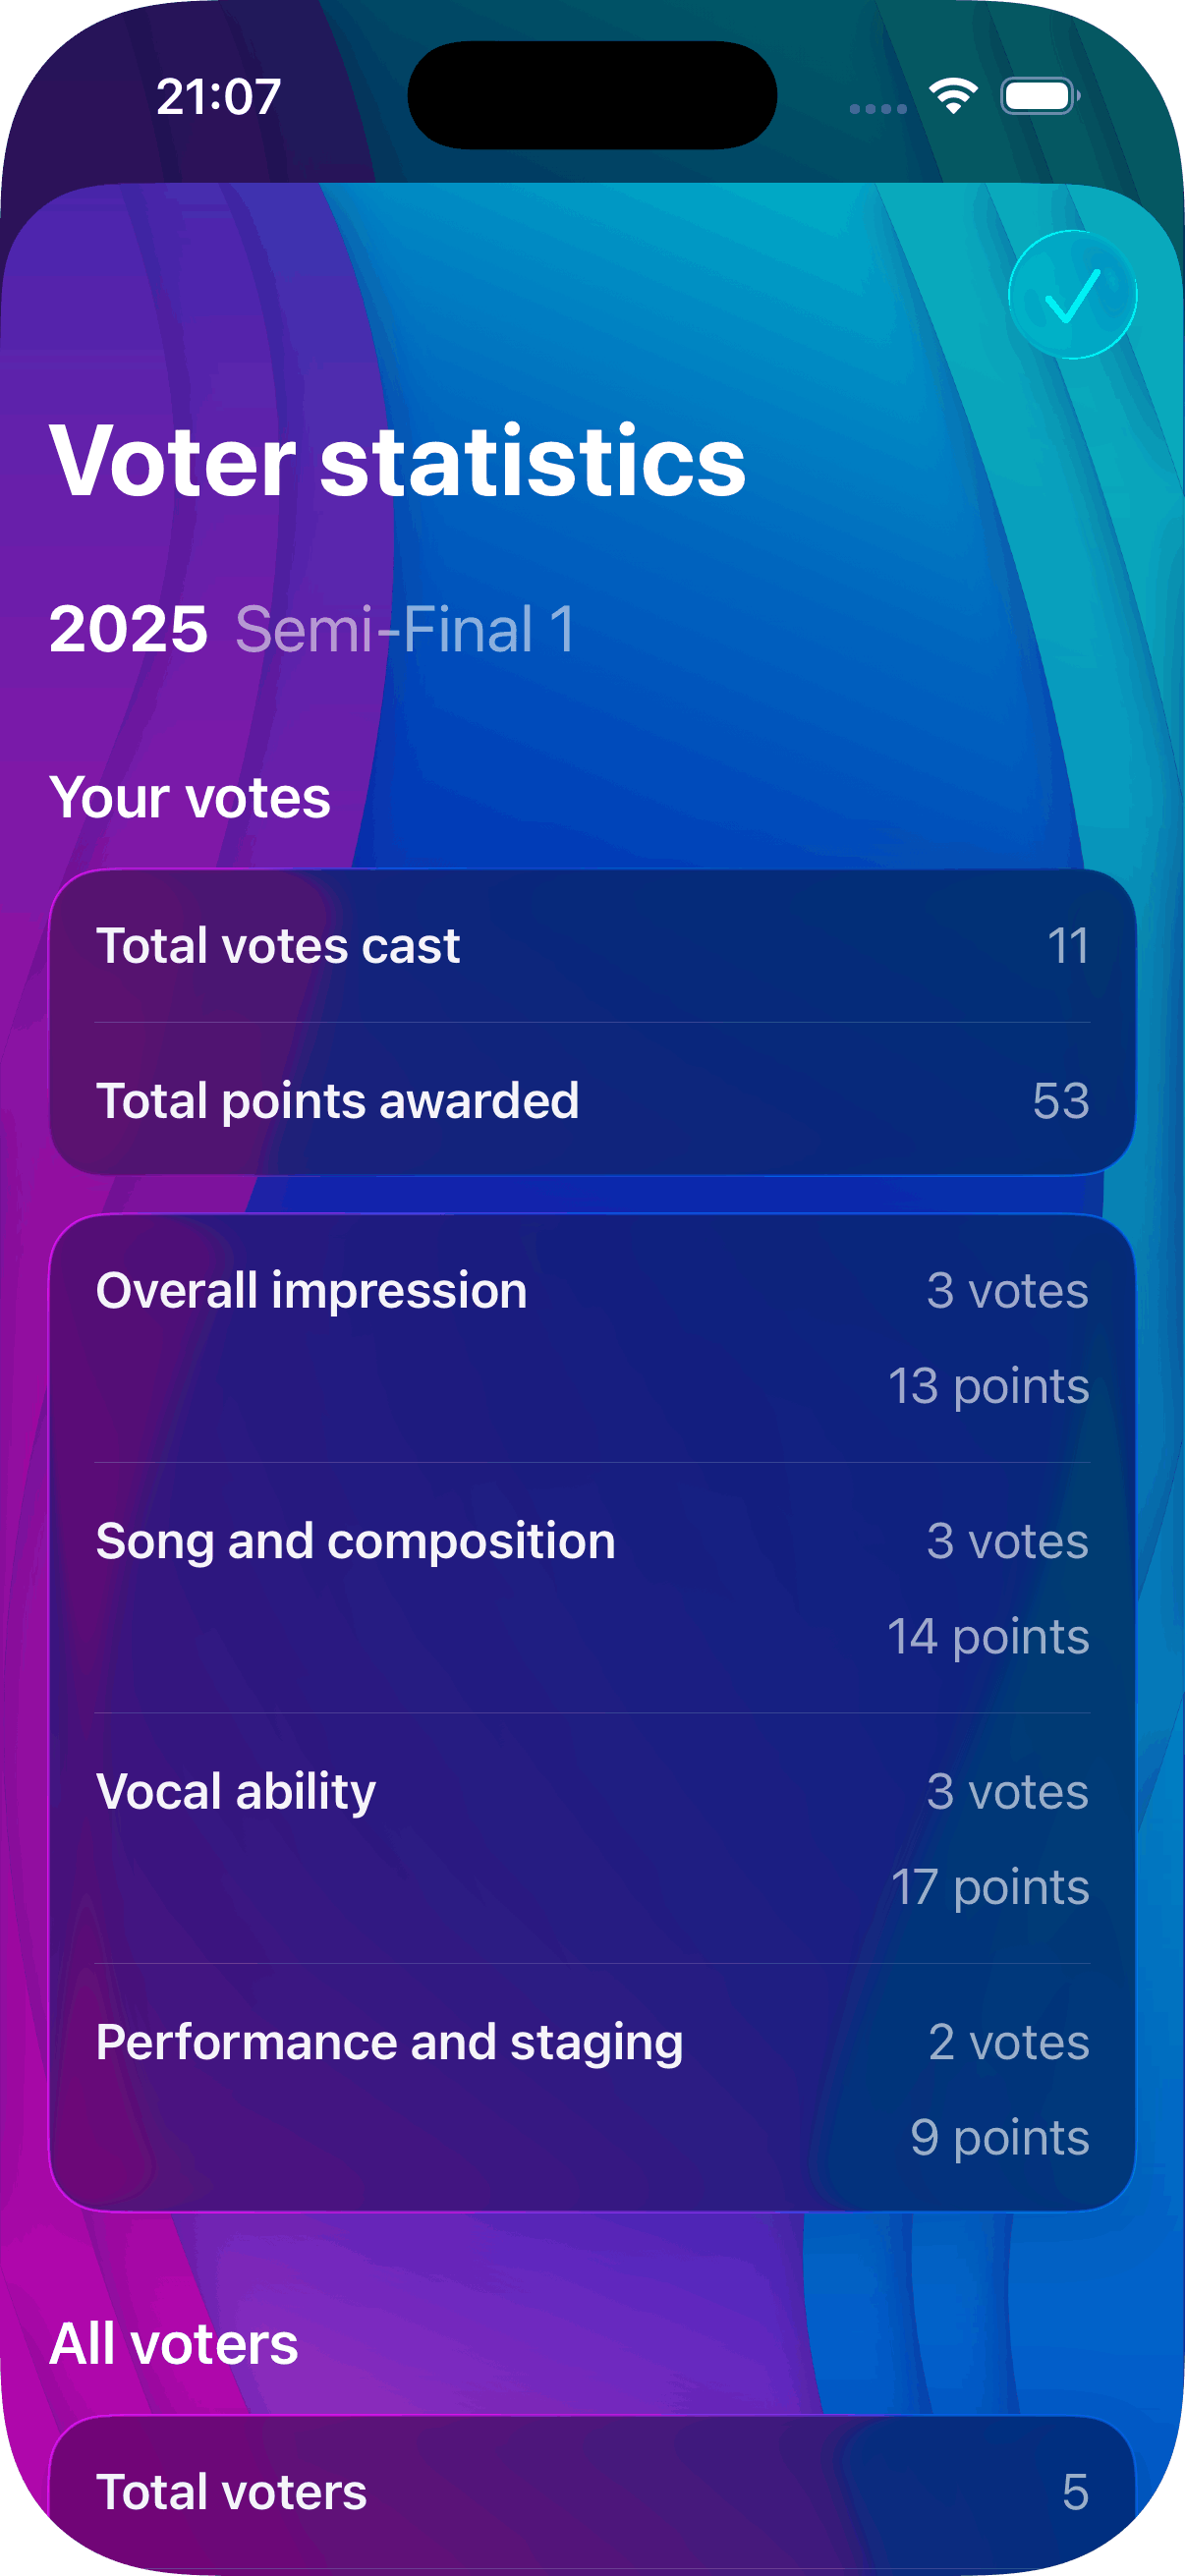Tap the status bar clock
This screenshot has height=2576, width=1185.
218,97
